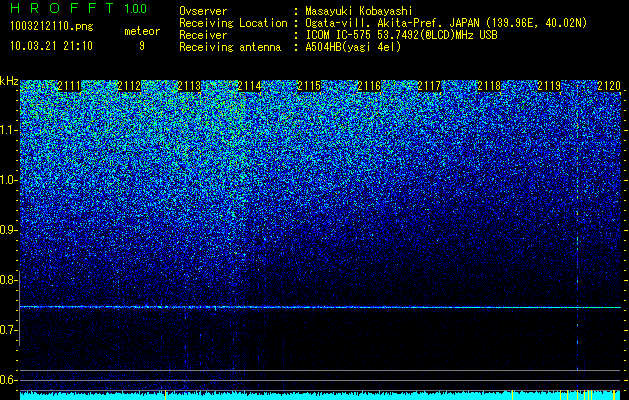The image size is (629, 400).
Task: Click the Receiving antenna label
Action: coord(230,47)
